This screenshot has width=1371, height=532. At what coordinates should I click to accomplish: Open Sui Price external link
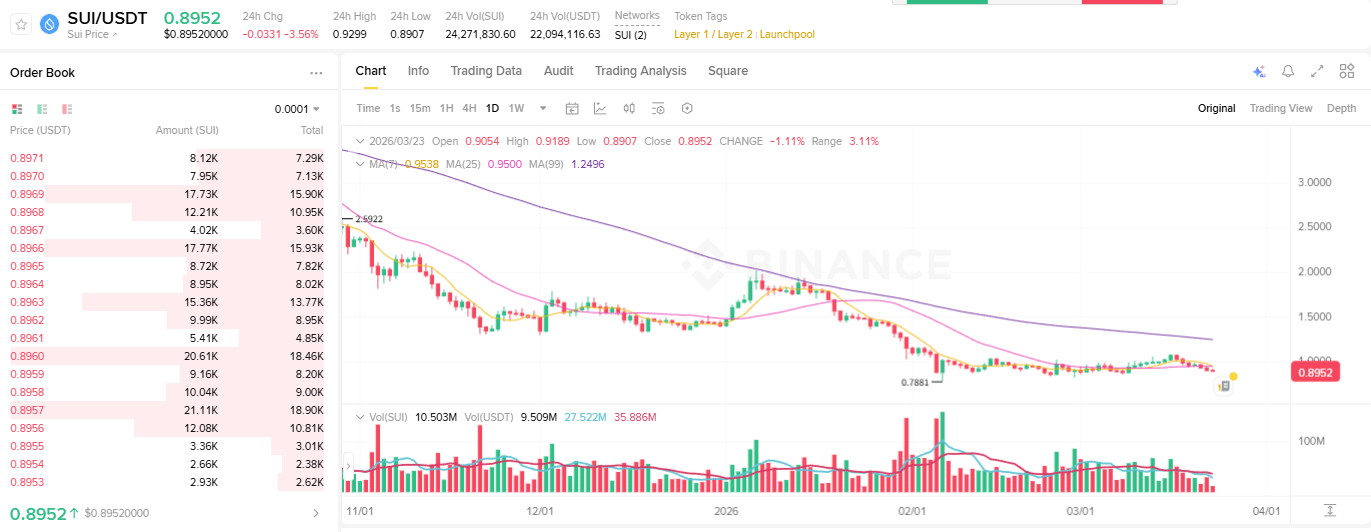pos(92,35)
